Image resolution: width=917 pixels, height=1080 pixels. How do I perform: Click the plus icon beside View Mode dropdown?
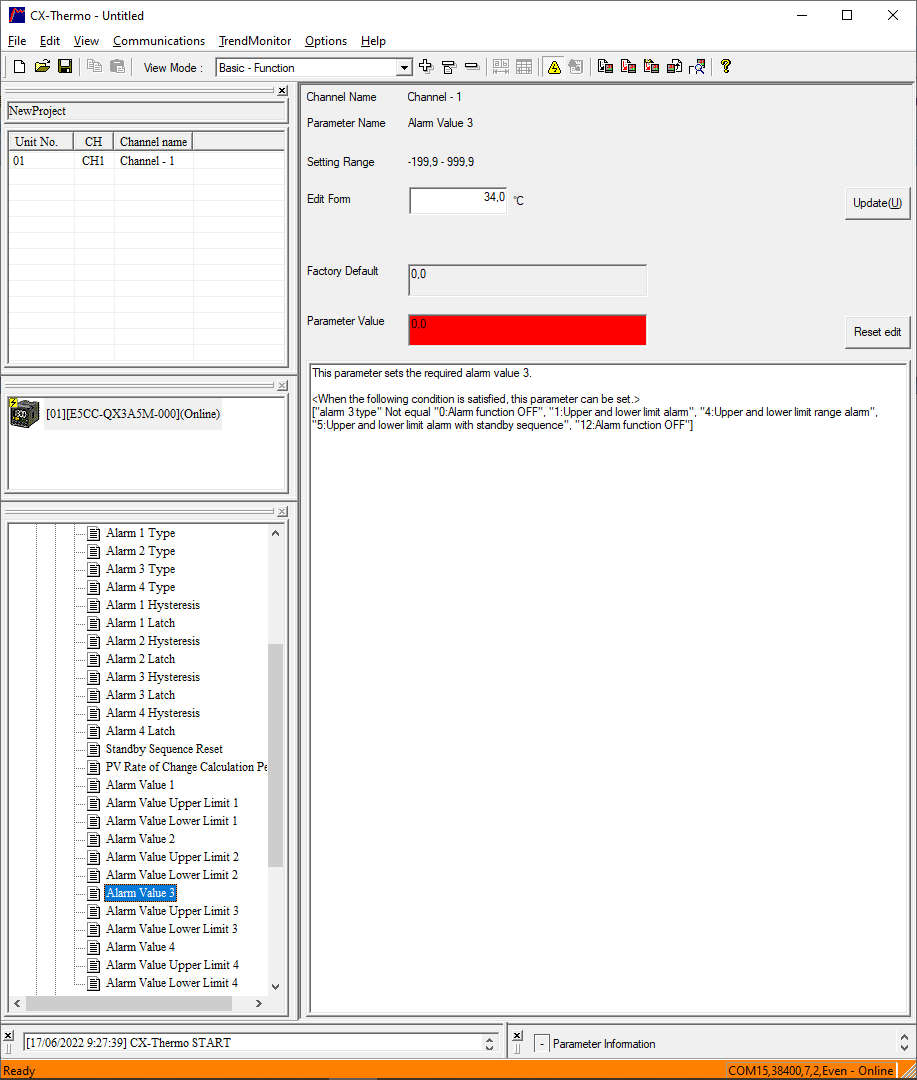pos(426,67)
